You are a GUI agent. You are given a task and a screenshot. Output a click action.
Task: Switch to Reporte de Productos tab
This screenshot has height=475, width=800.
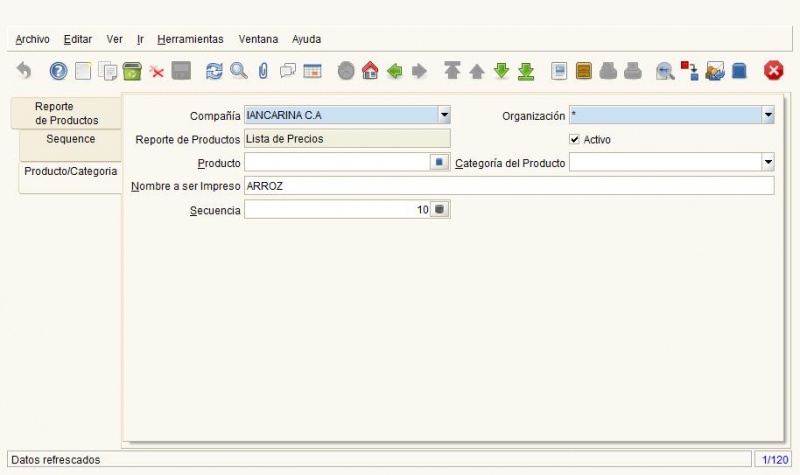click(x=66, y=113)
